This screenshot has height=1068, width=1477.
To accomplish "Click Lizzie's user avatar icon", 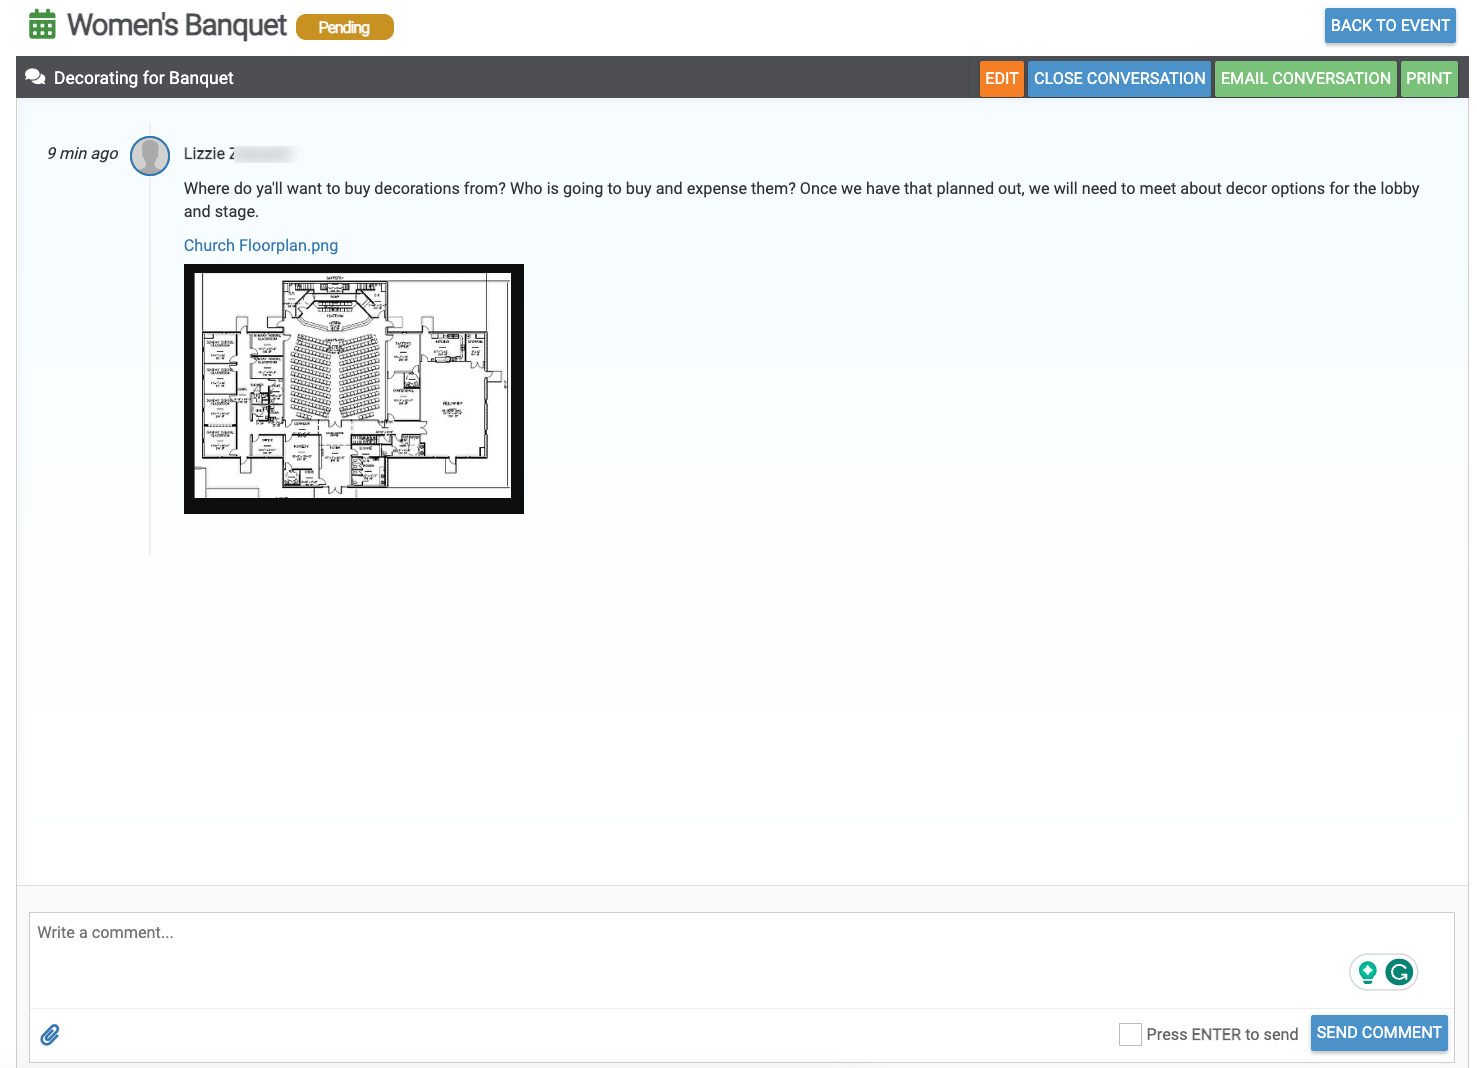I will click(150, 156).
